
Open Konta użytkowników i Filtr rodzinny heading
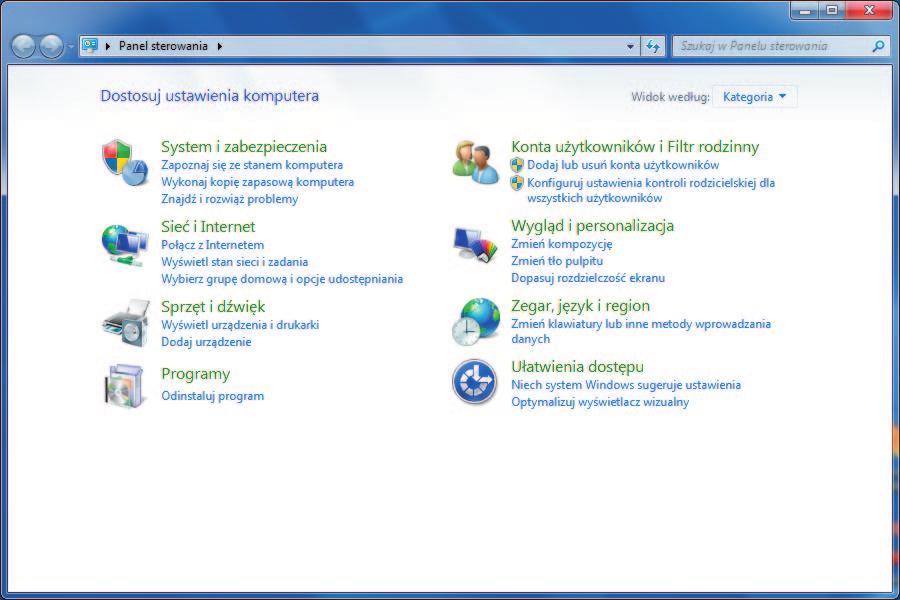pos(635,146)
